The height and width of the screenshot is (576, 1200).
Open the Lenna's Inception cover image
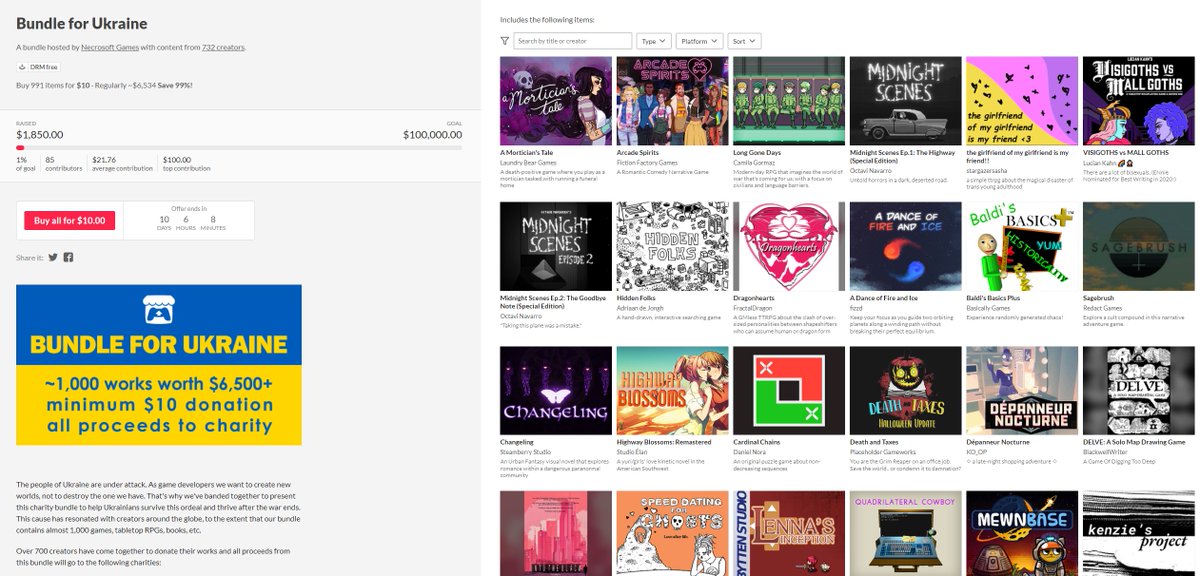click(789, 533)
